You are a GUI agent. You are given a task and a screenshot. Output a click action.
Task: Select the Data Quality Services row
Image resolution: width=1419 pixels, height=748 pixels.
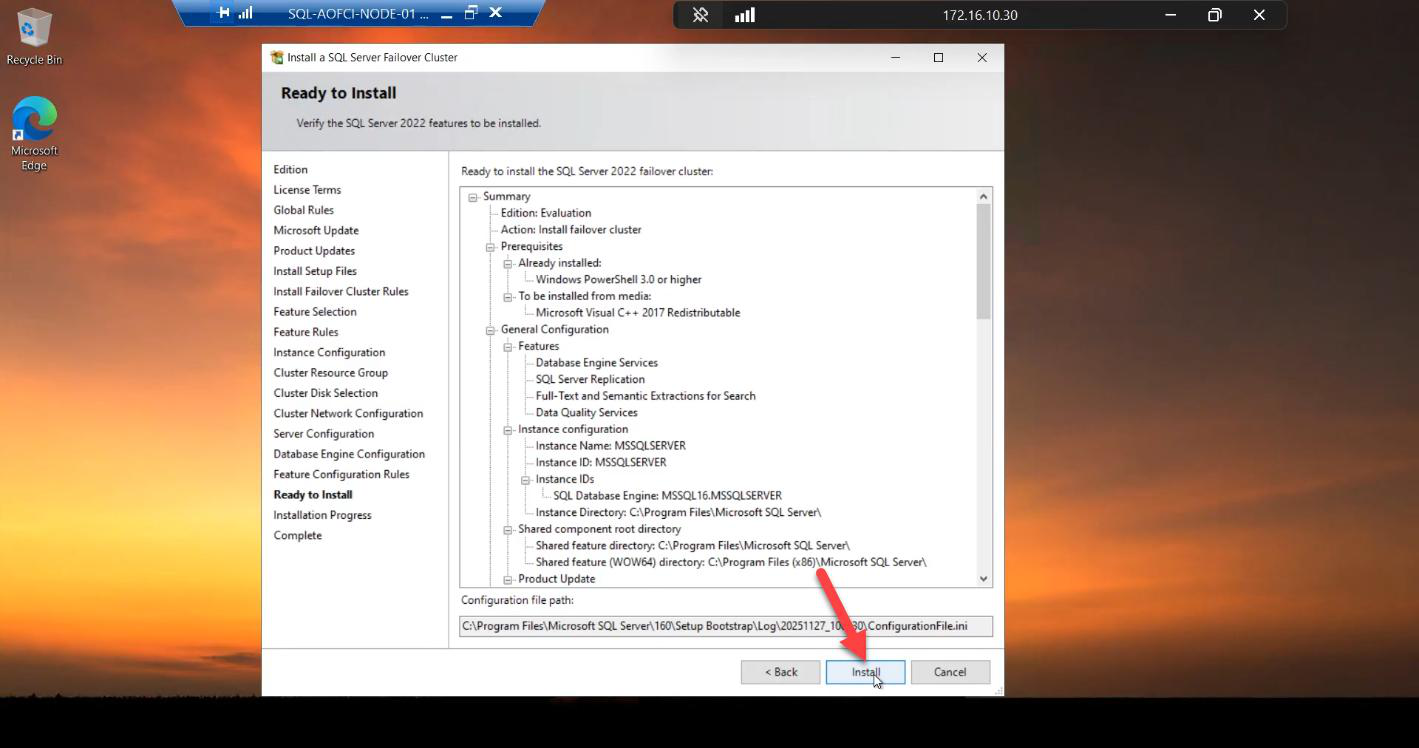tap(587, 413)
